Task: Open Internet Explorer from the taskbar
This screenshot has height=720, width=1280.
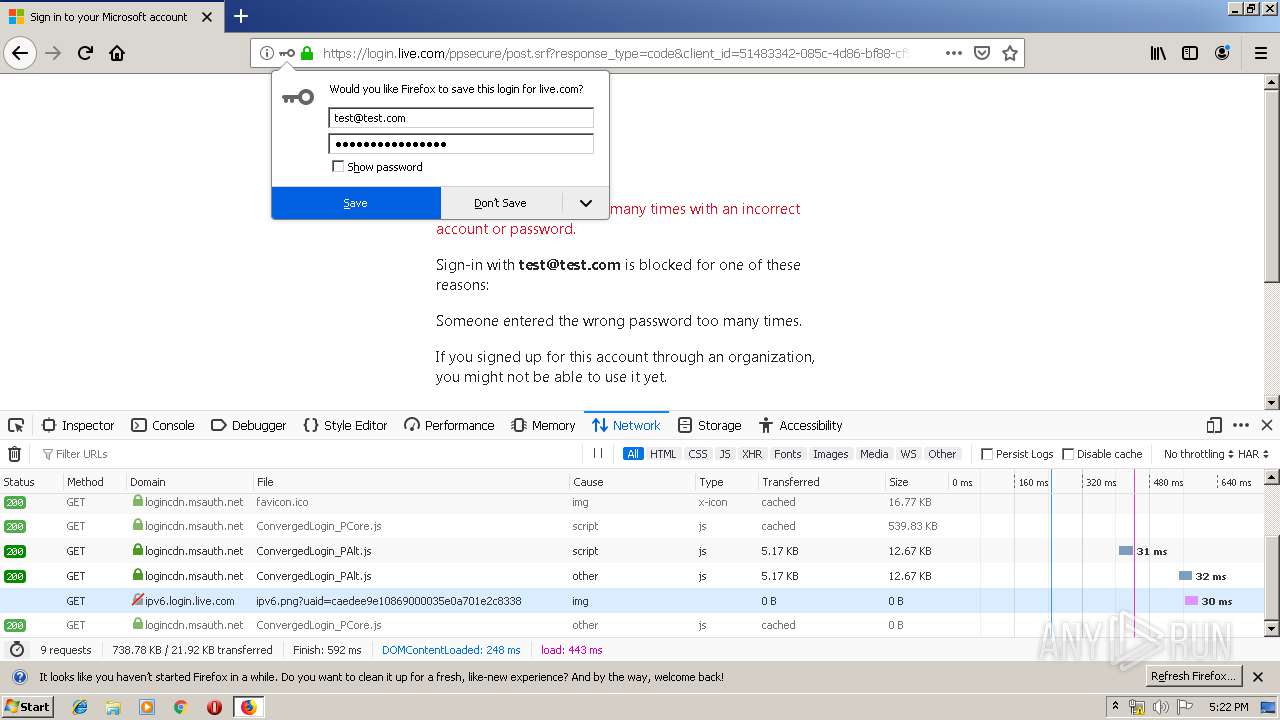Action: coord(80,707)
